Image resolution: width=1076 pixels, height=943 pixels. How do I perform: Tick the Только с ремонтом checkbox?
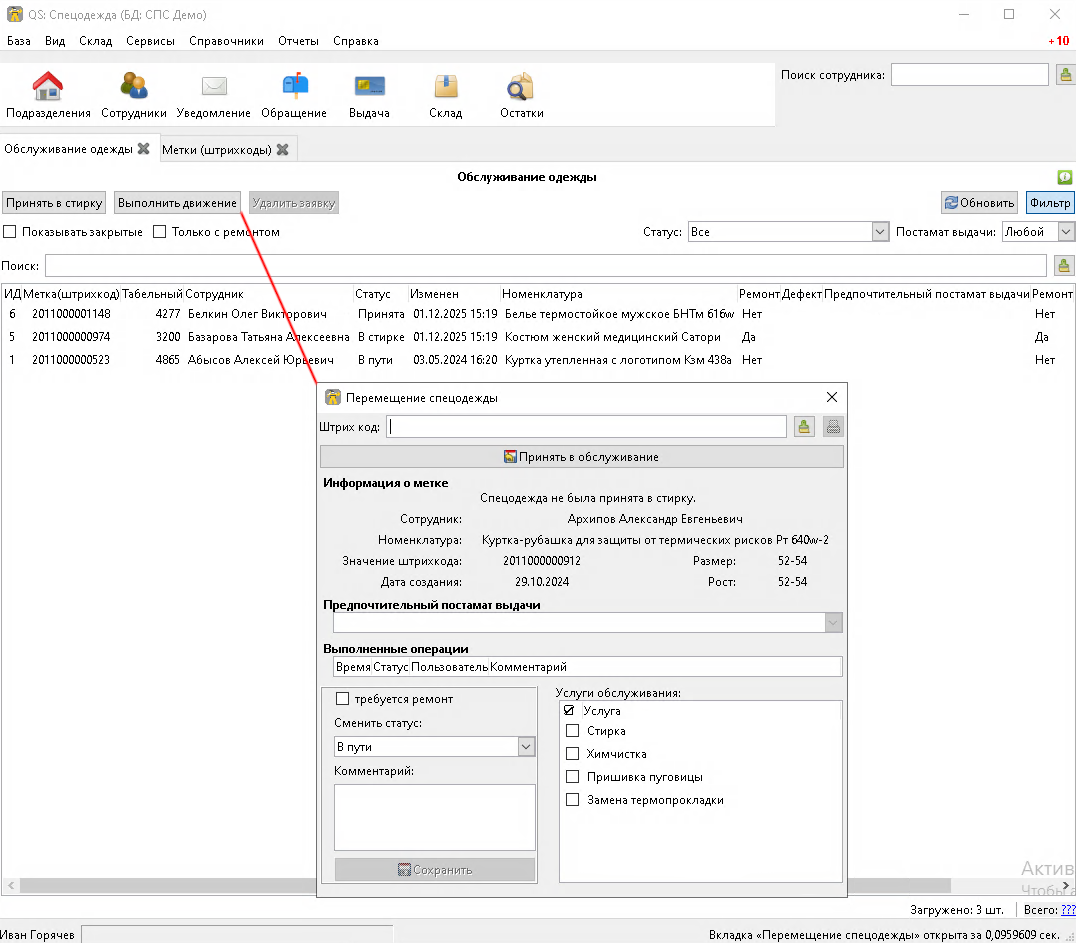click(x=160, y=232)
